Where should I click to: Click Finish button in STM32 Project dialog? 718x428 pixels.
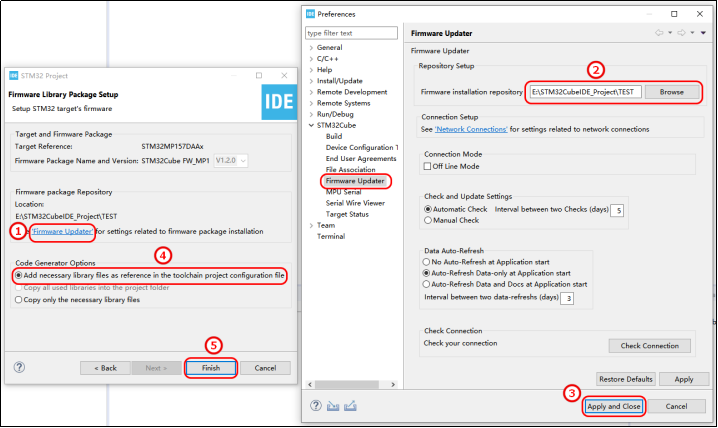click(211, 368)
